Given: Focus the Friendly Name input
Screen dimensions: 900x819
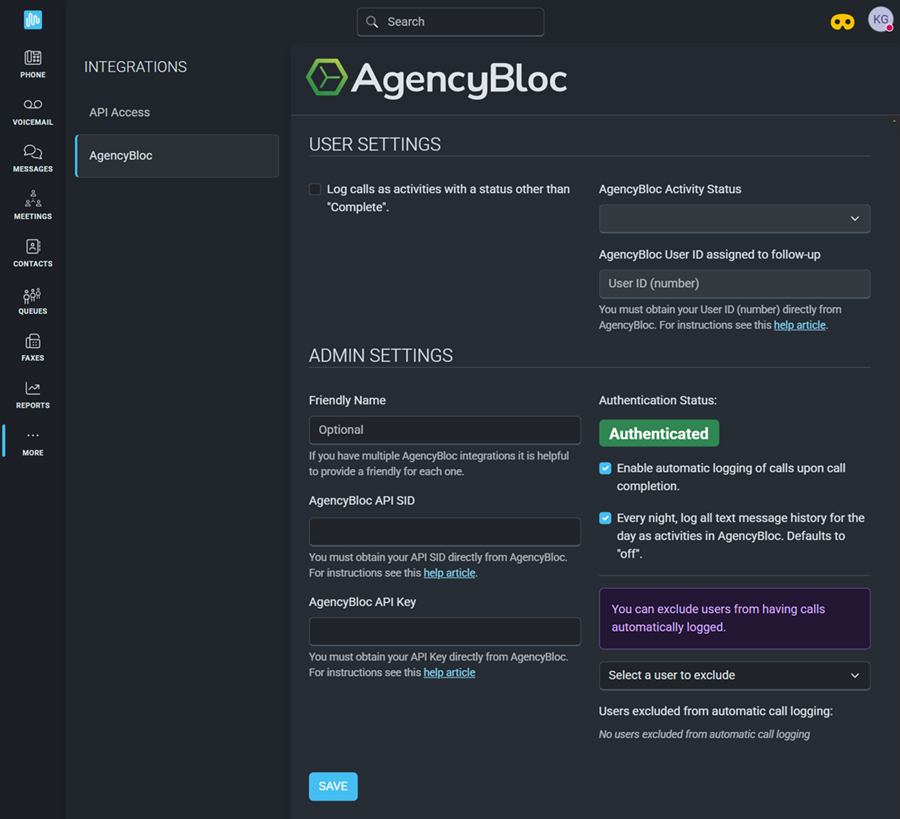Looking at the screenshot, I should [444, 430].
